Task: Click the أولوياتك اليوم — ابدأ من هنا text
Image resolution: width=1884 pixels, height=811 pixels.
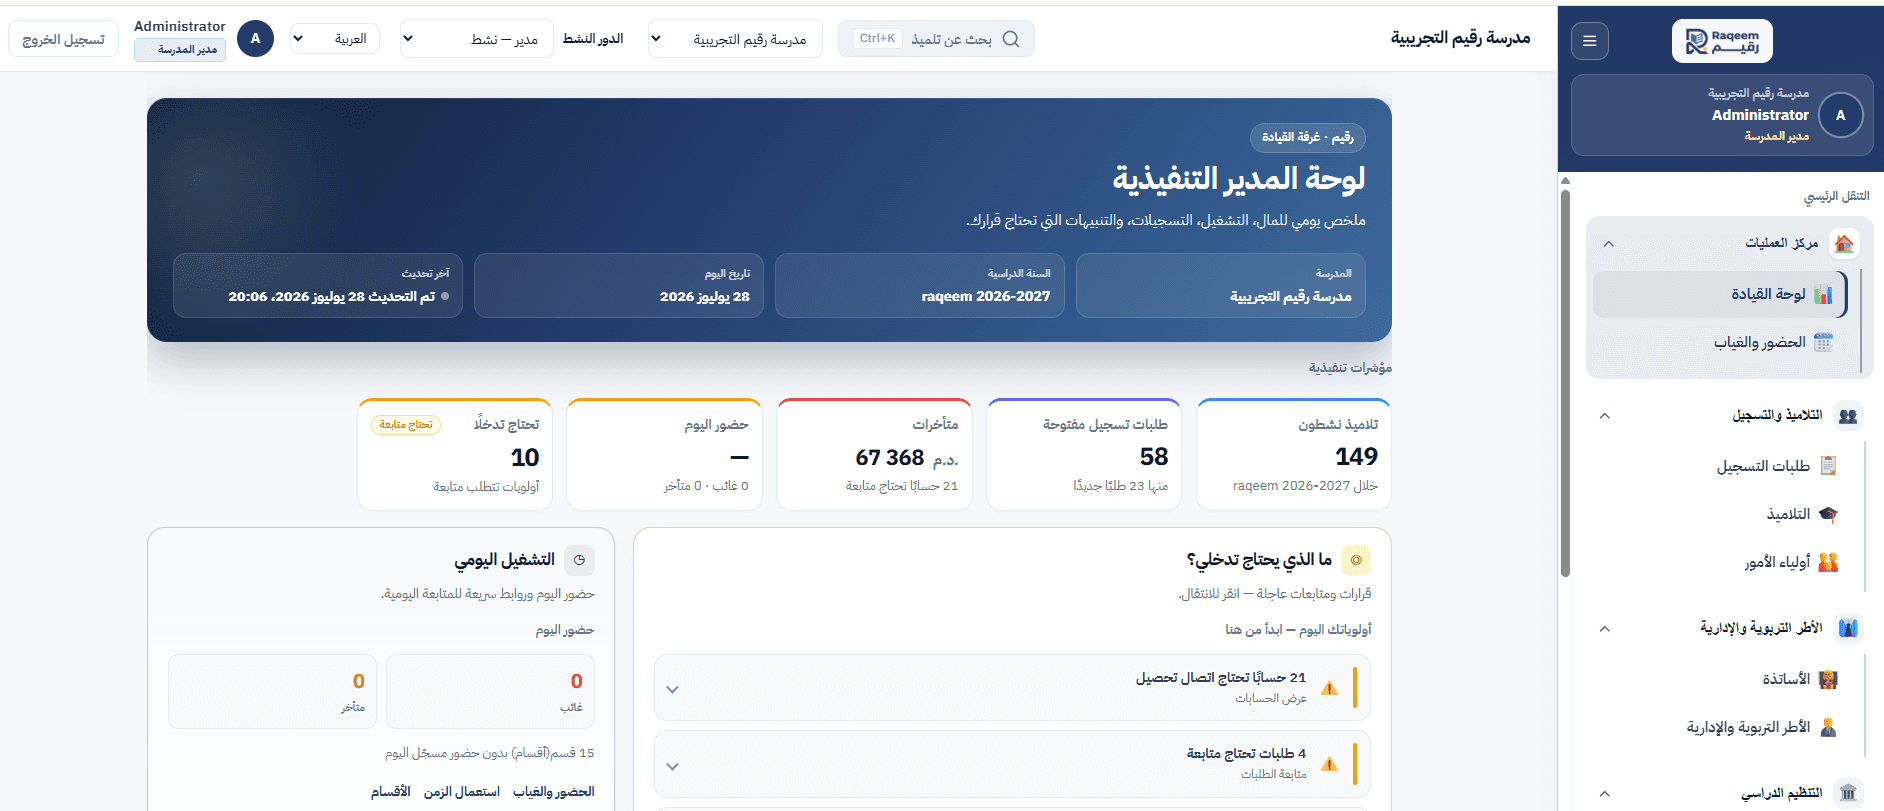Action: (1298, 629)
